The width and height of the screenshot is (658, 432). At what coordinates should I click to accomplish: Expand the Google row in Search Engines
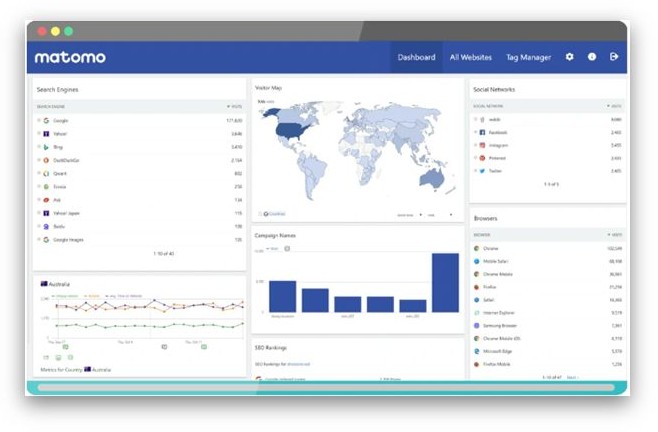click(39, 120)
